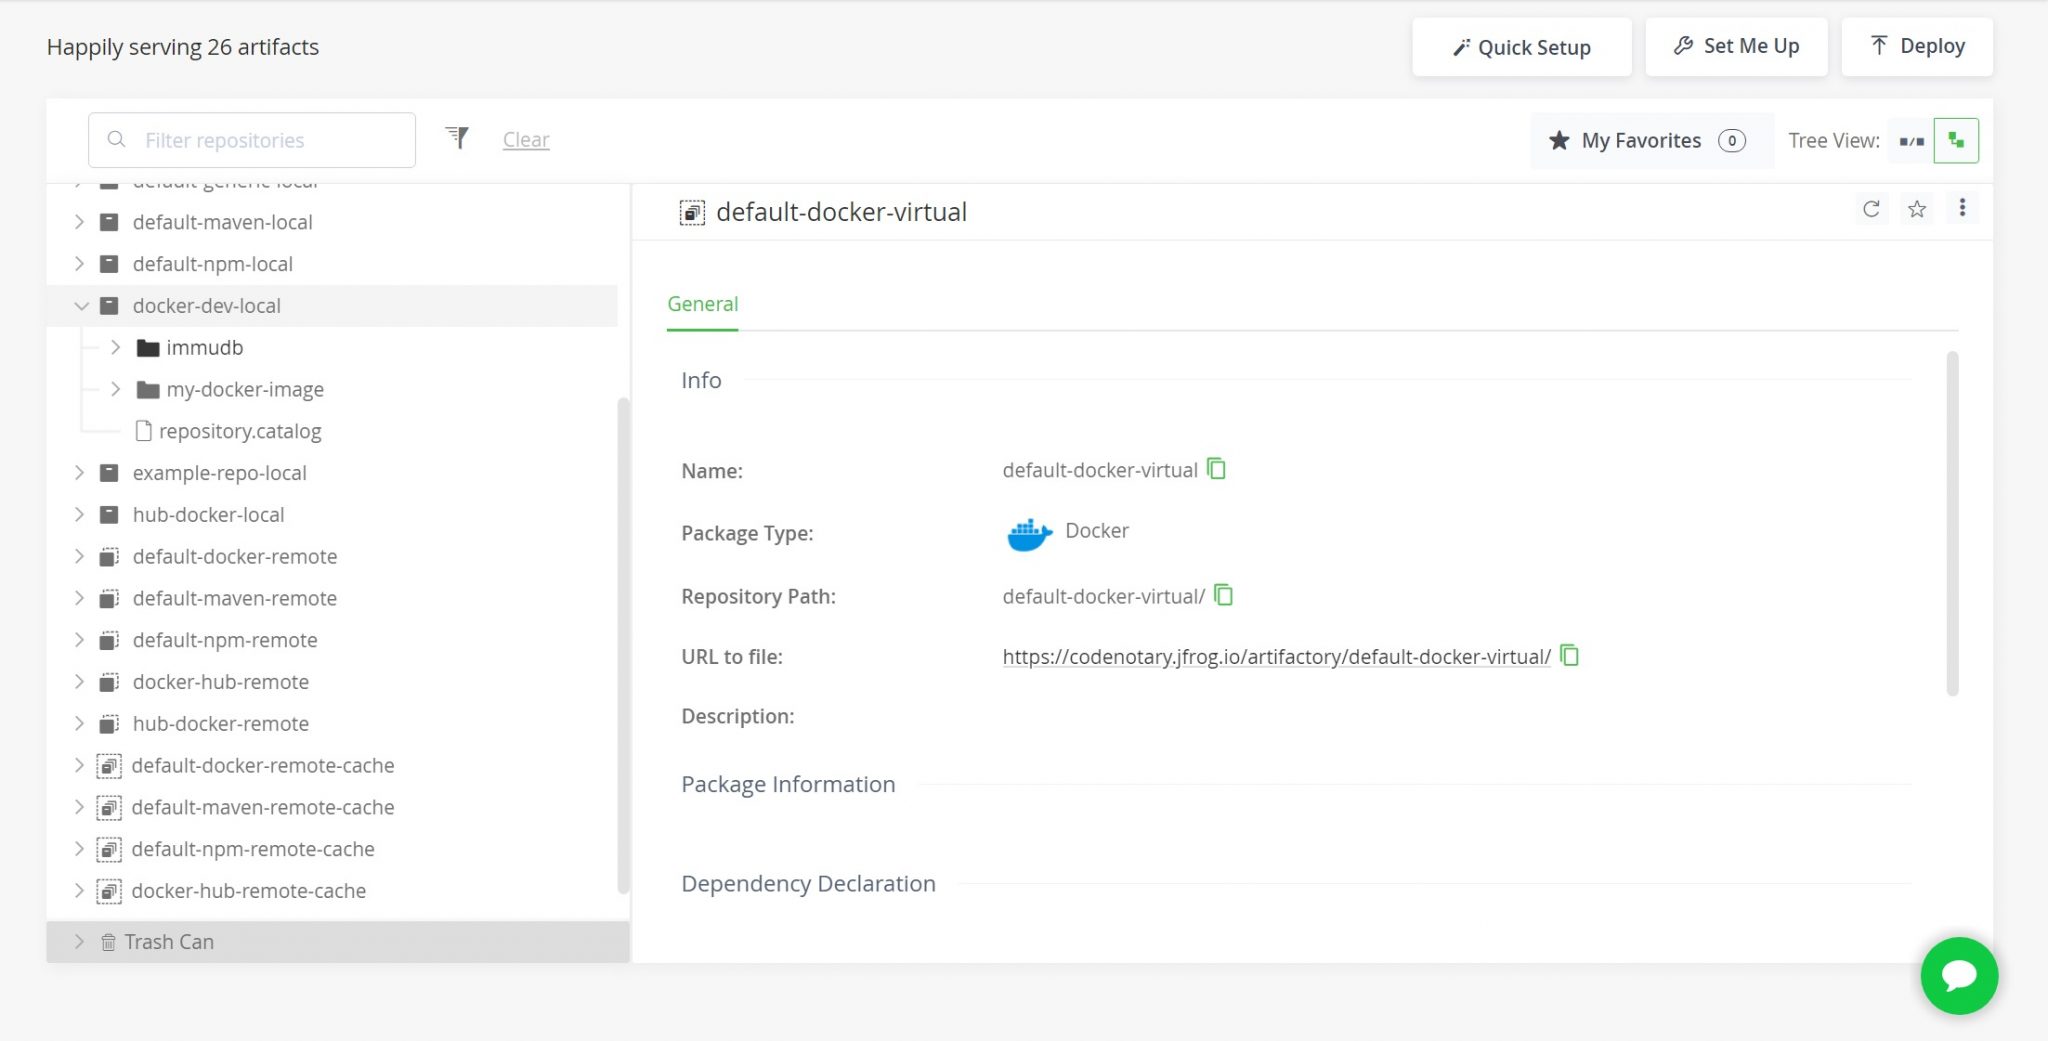Click the Trash Can icon in the sidebar

[108, 941]
